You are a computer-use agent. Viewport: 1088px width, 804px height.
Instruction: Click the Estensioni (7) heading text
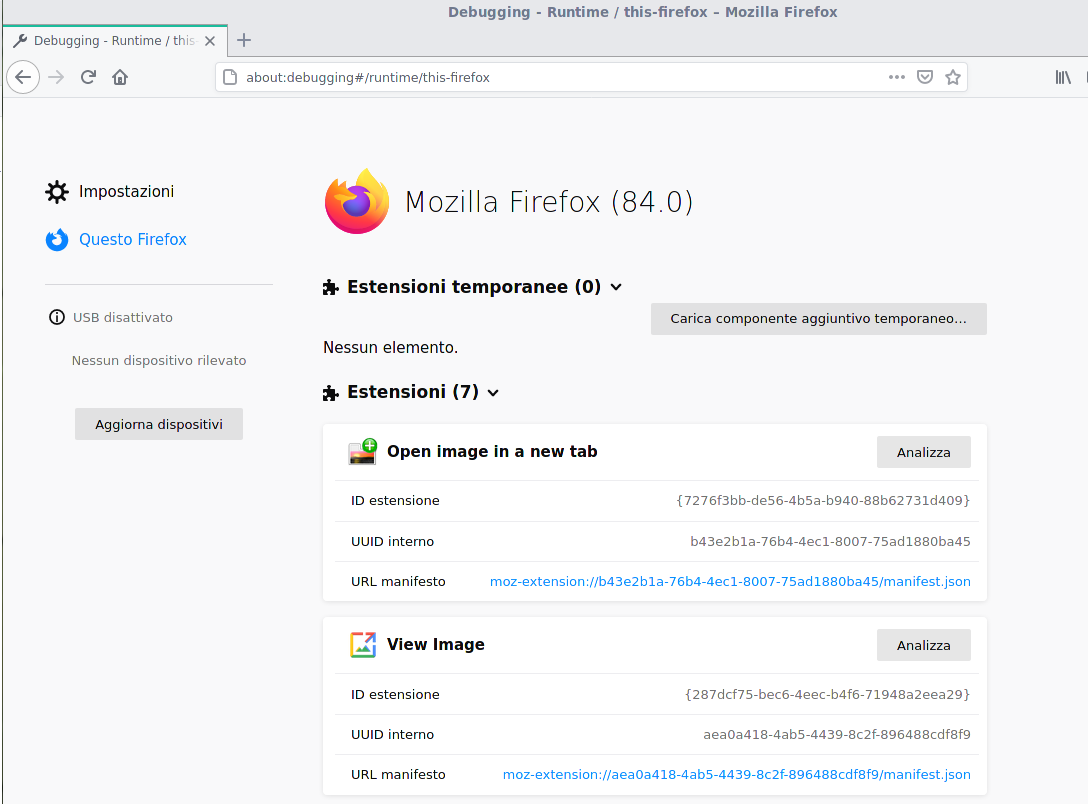click(413, 392)
